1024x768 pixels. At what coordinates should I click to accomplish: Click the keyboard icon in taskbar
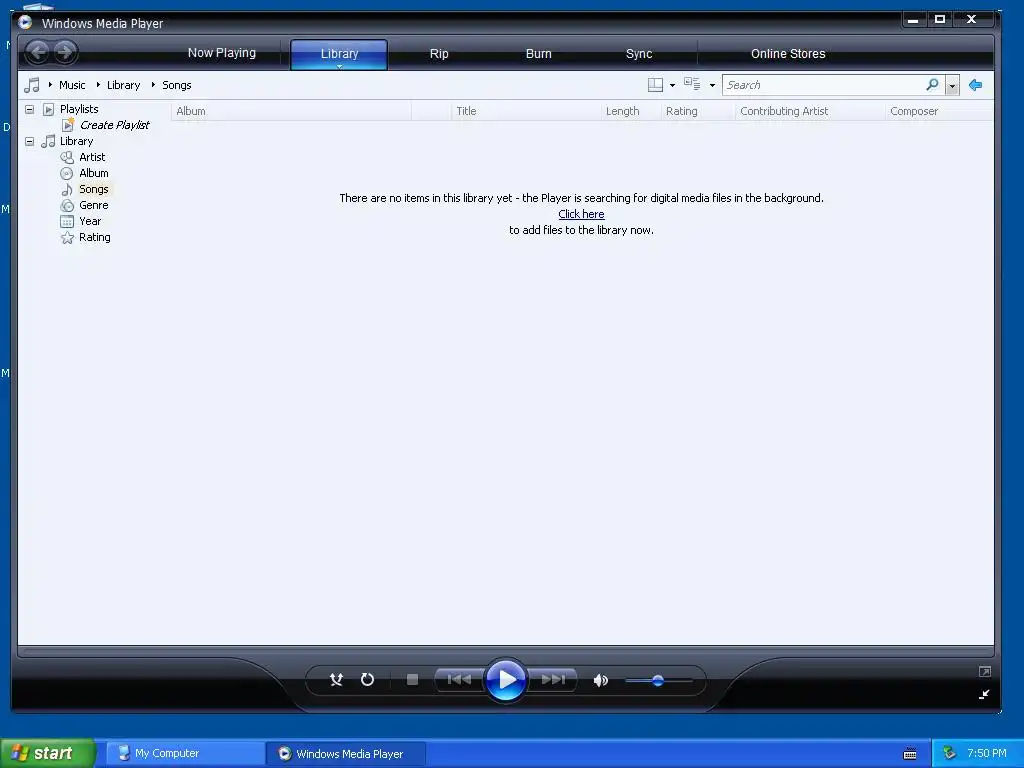pos(910,754)
